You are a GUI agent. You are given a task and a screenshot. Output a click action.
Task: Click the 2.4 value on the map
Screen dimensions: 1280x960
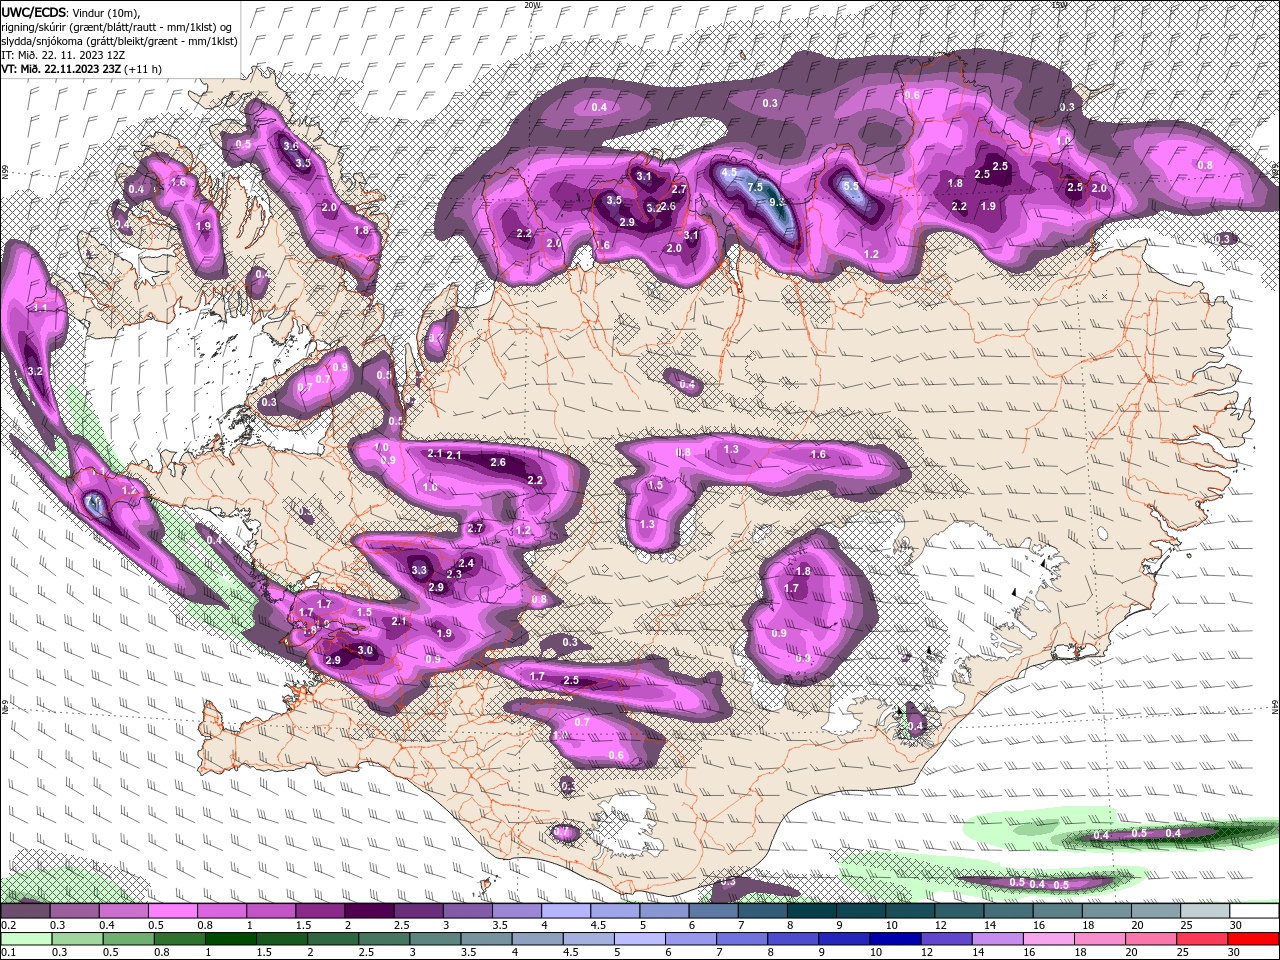pyautogui.click(x=466, y=564)
